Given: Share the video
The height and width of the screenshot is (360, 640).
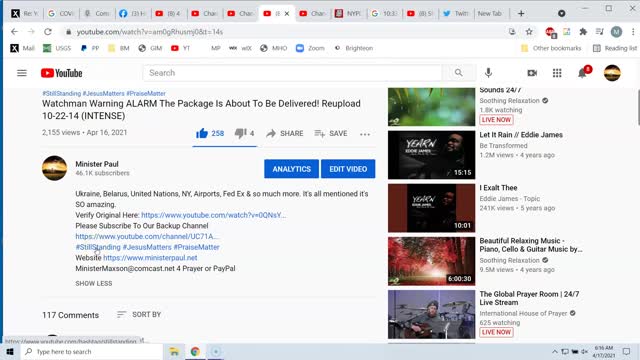Looking at the screenshot, I should coord(284,133).
